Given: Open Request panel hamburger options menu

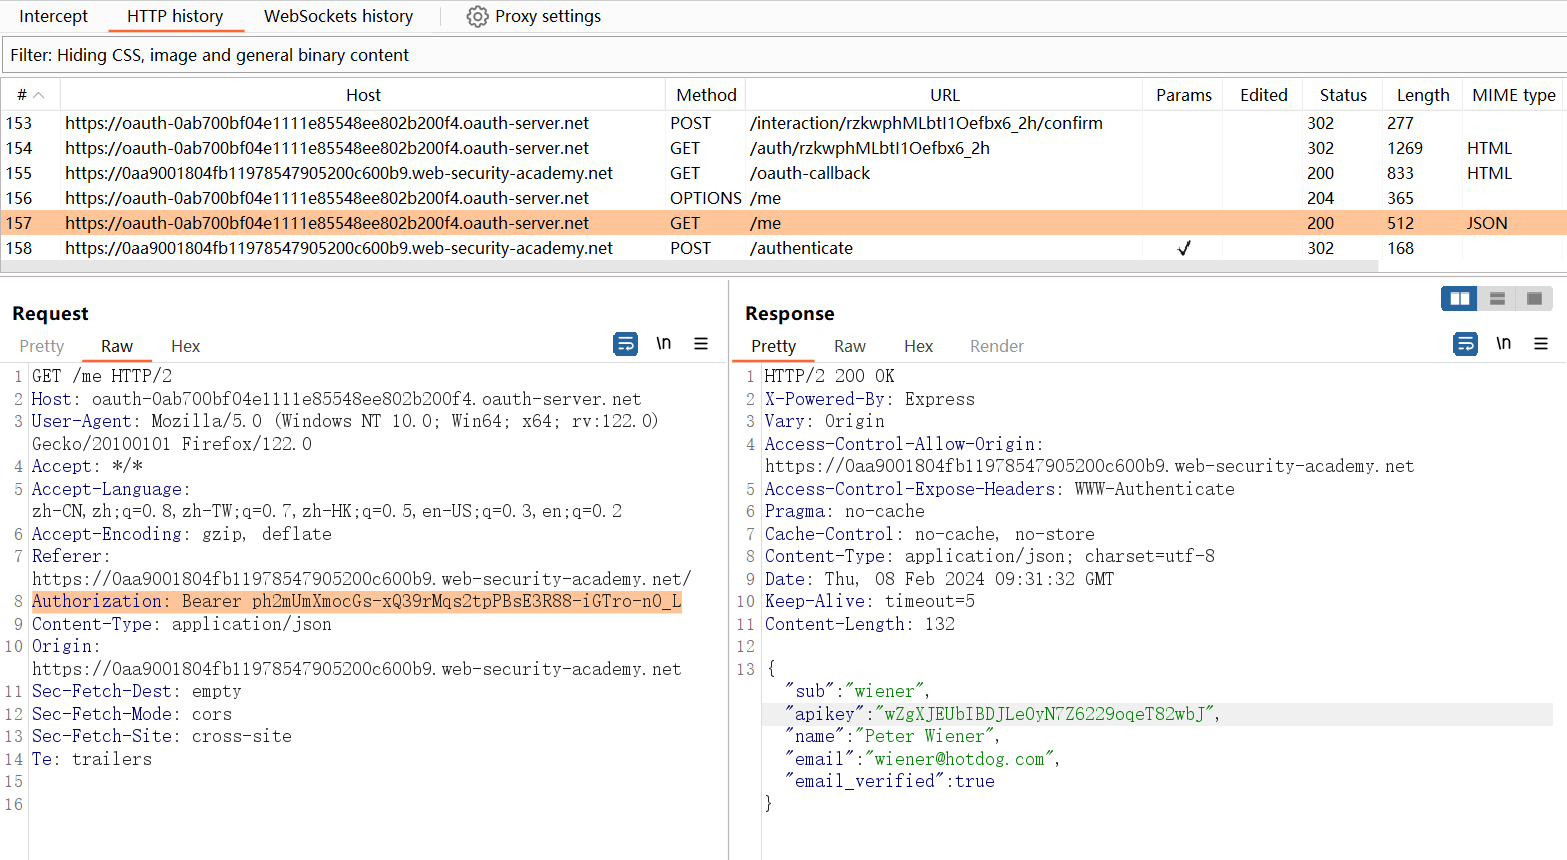Looking at the screenshot, I should 701,344.
